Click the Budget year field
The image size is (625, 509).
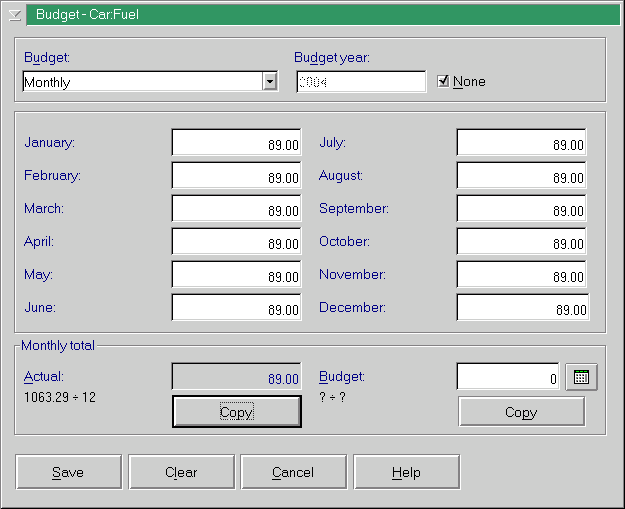361,82
